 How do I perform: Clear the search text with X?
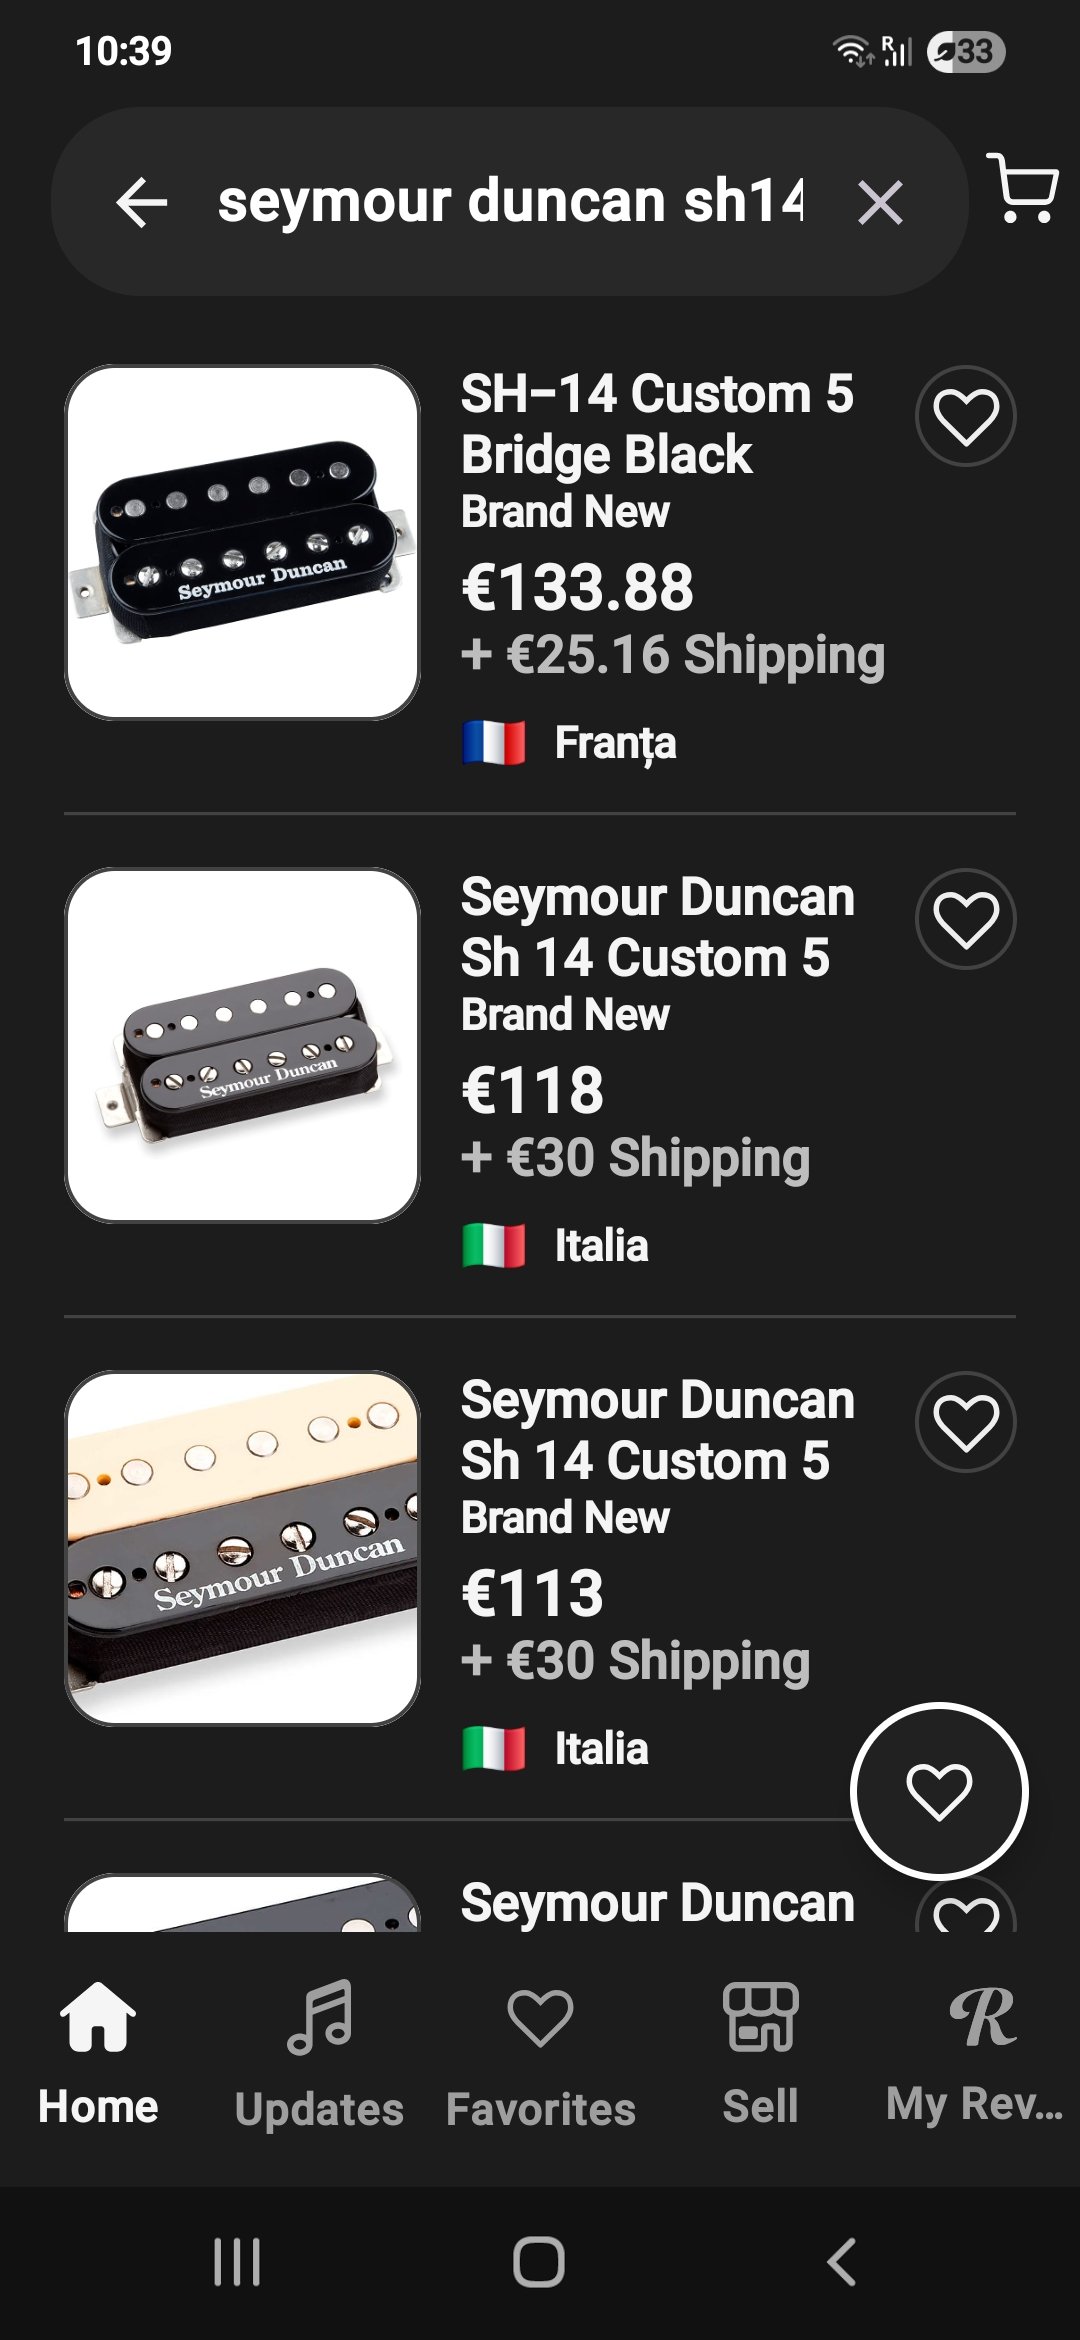click(x=880, y=203)
